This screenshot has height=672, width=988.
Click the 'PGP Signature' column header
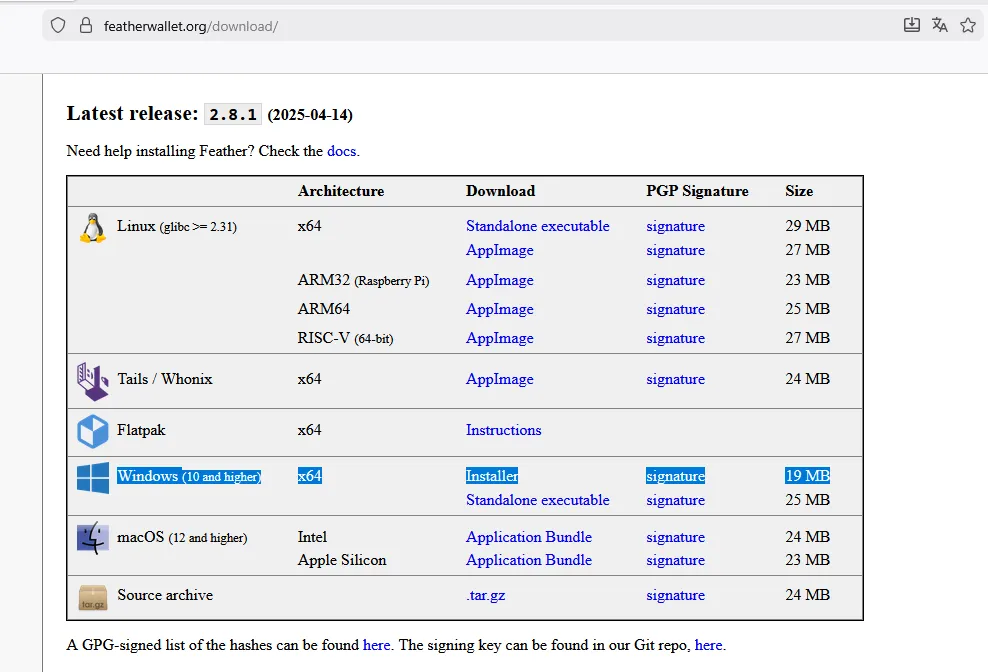click(697, 191)
